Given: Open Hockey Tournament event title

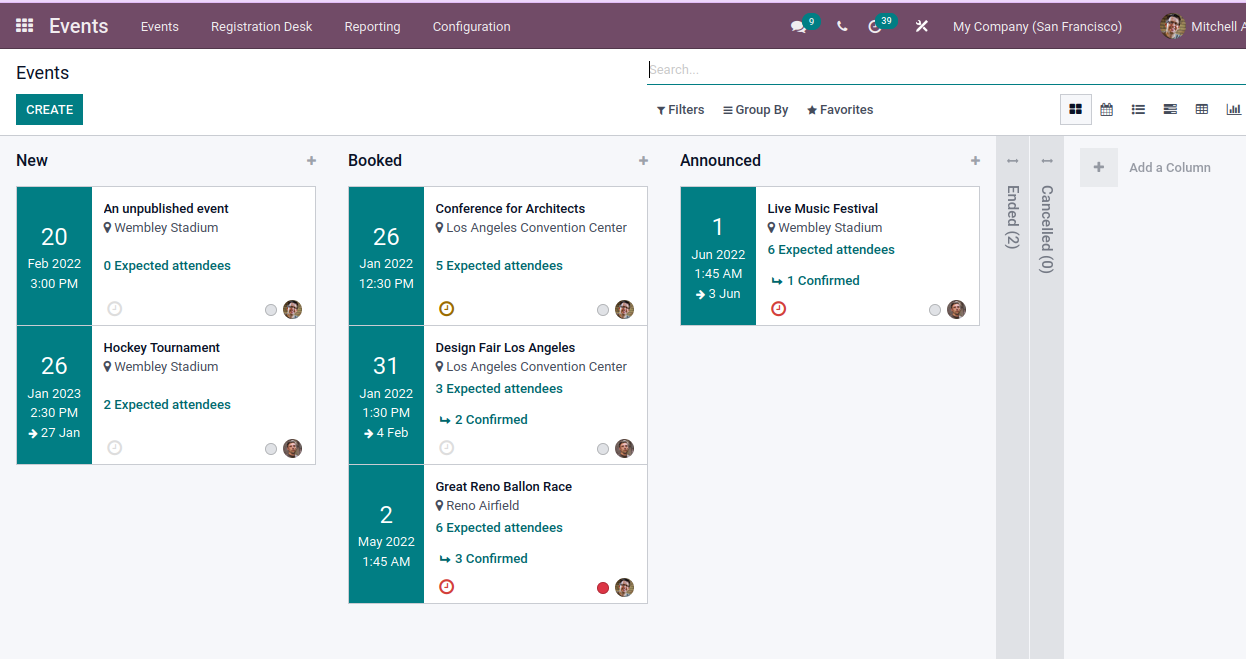Looking at the screenshot, I should point(162,348).
